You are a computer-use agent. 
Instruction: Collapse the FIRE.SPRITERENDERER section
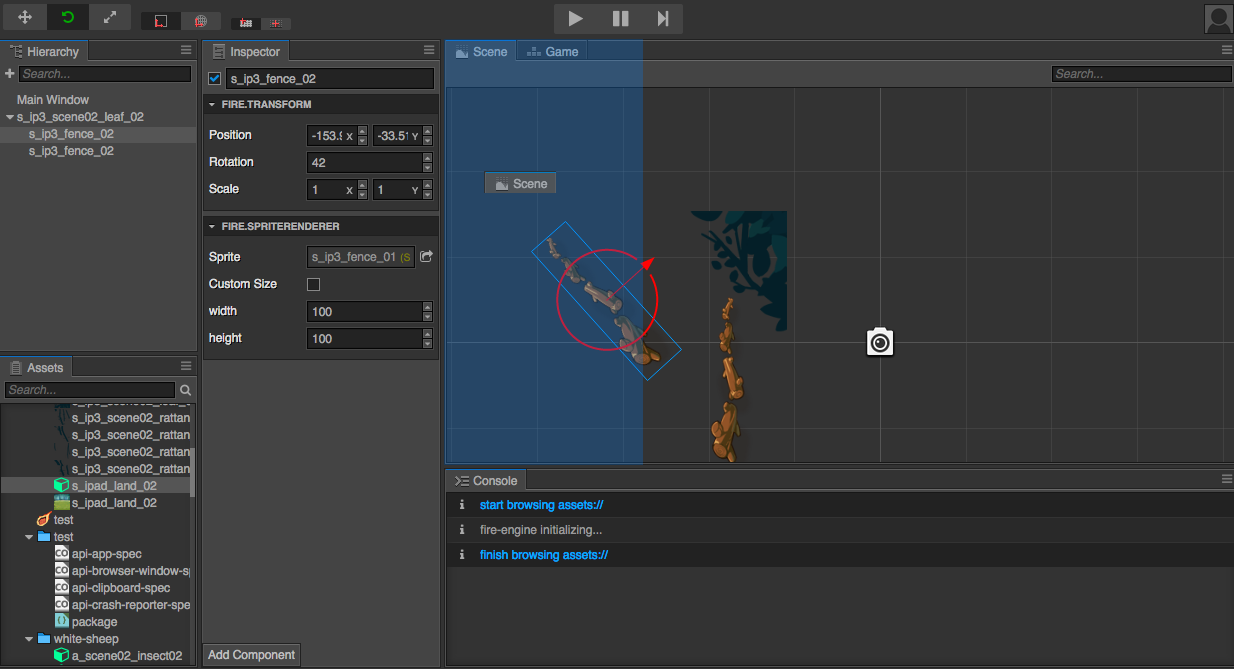(x=212, y=227)
